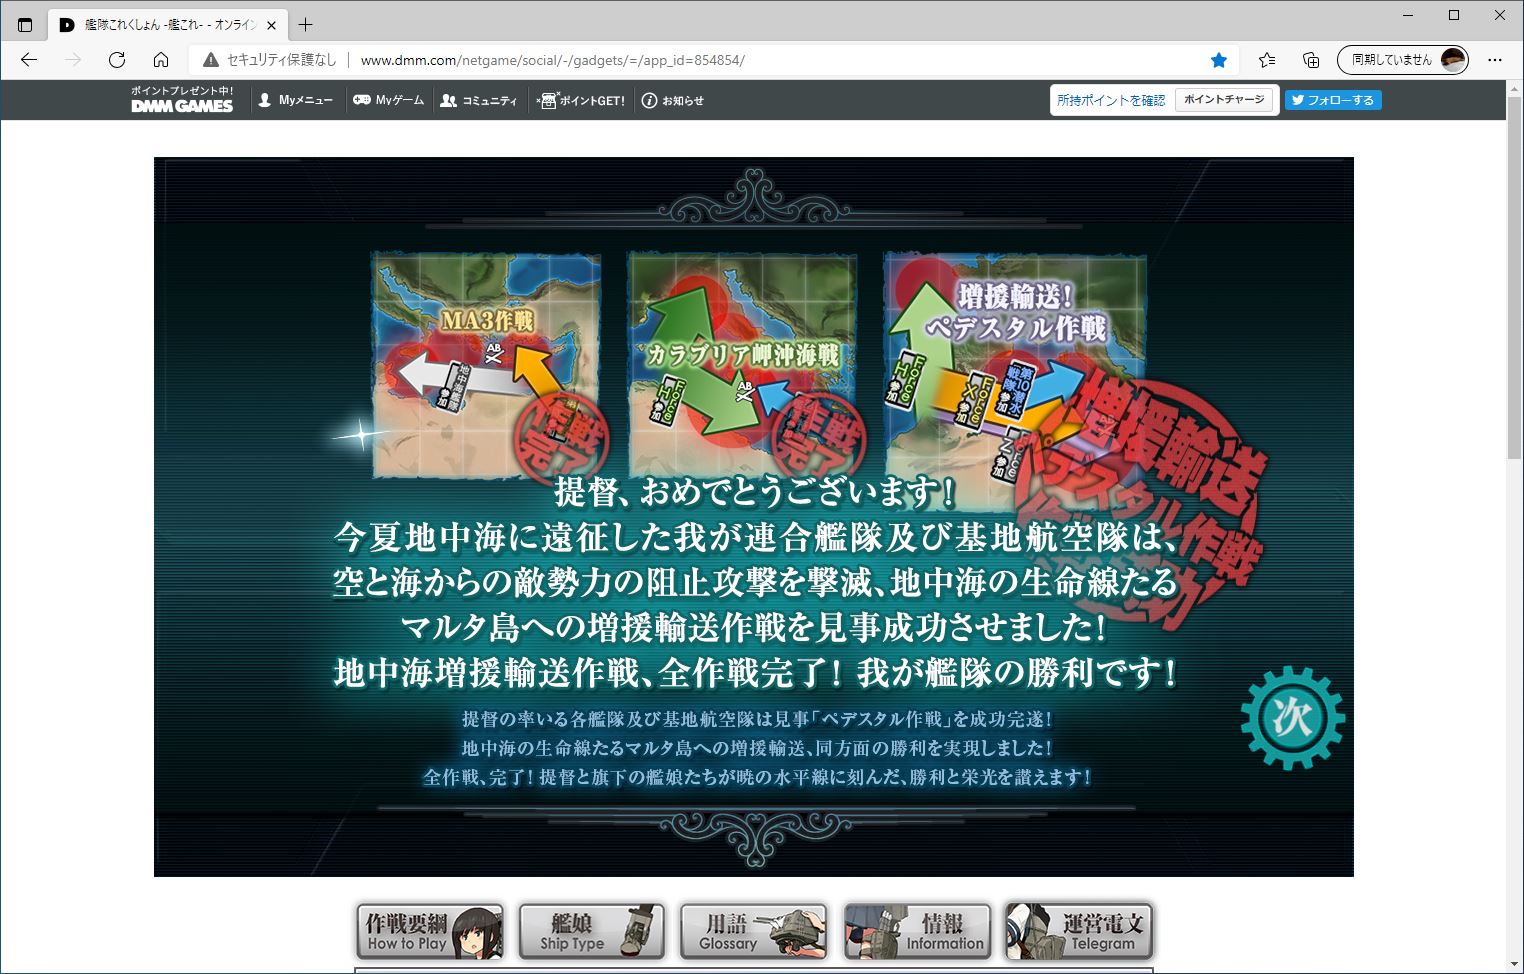Open the 運営電文 Telegram page
The height and width of the screenshot is (974, 1524).
pos(1078,931)
